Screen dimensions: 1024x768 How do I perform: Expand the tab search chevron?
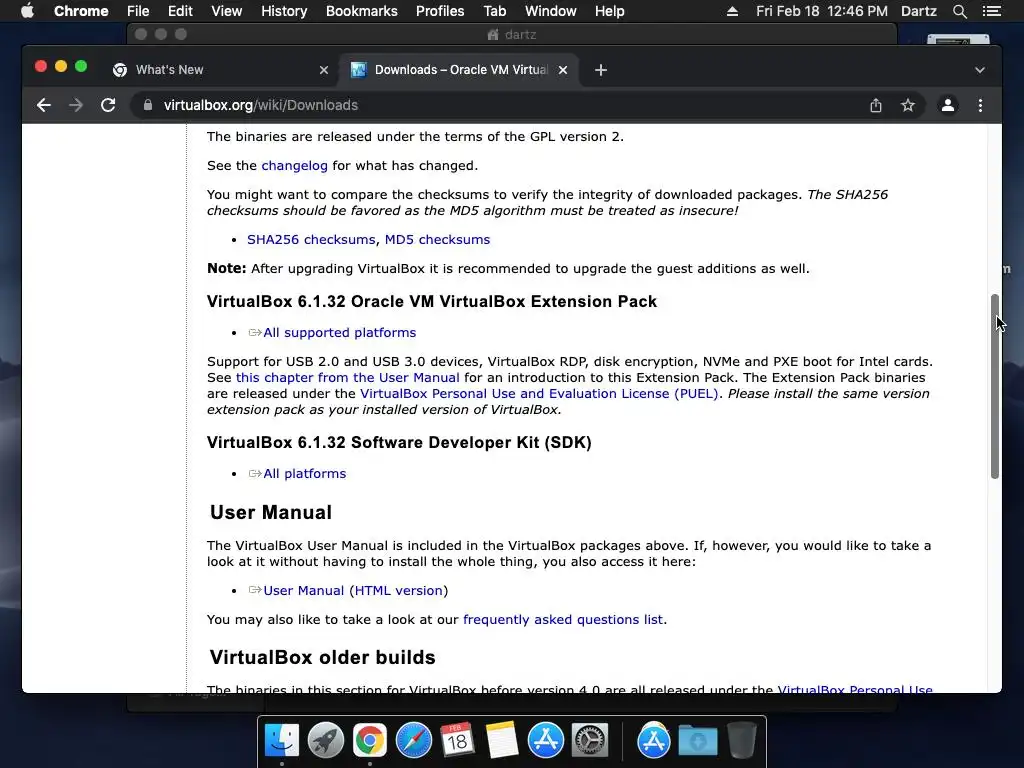980,70
